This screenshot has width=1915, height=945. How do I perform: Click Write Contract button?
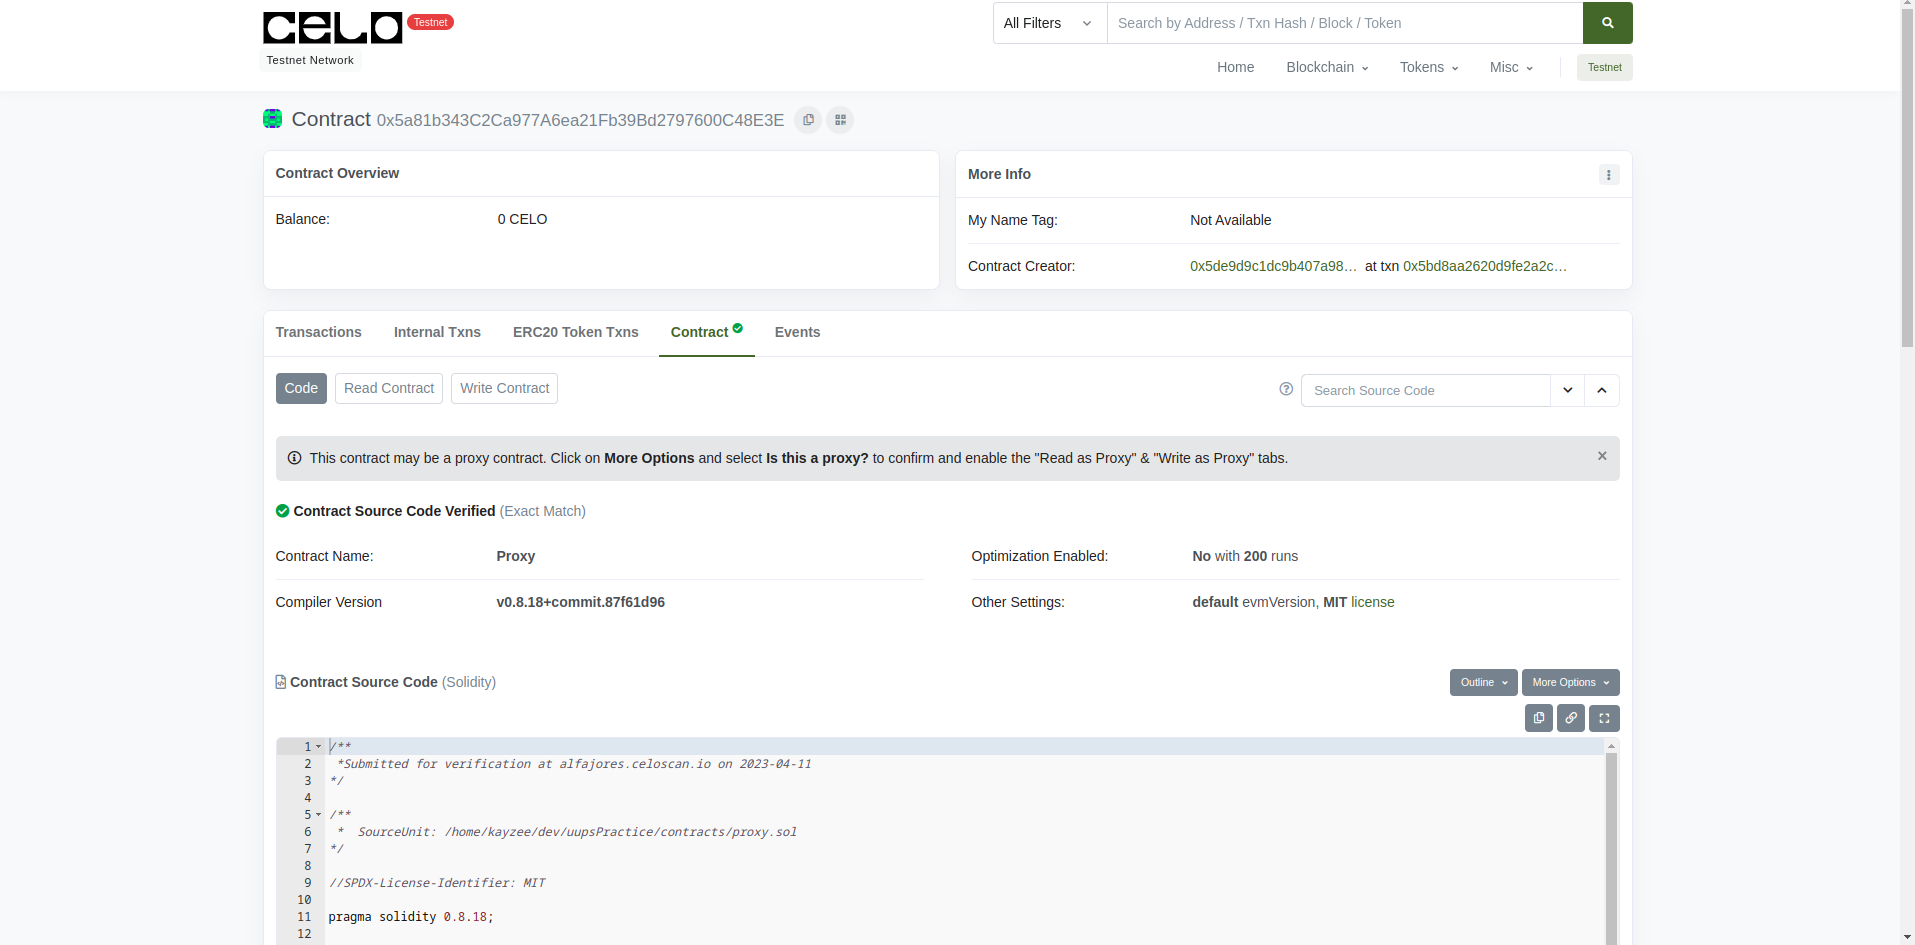[x=505, y=388]
